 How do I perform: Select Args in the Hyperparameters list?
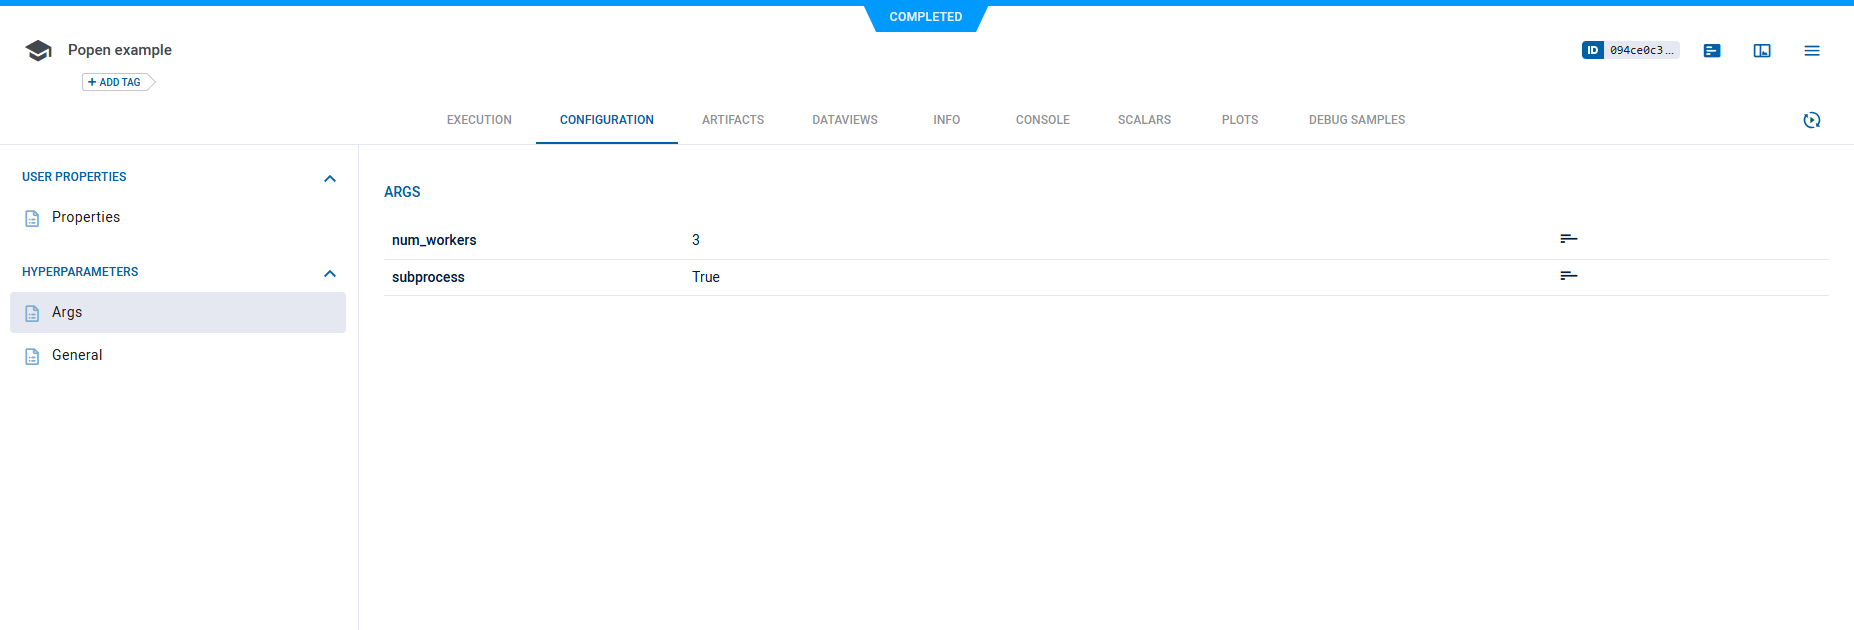[x=67, y=312]
